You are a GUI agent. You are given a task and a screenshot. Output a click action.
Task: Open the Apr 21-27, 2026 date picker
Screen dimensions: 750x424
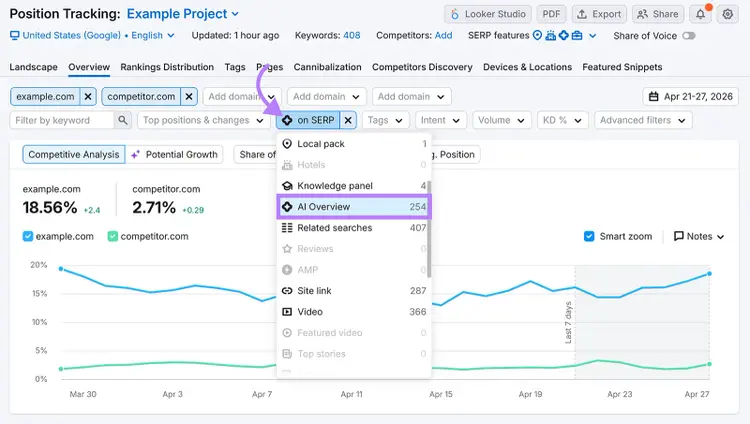pos(691,97)
